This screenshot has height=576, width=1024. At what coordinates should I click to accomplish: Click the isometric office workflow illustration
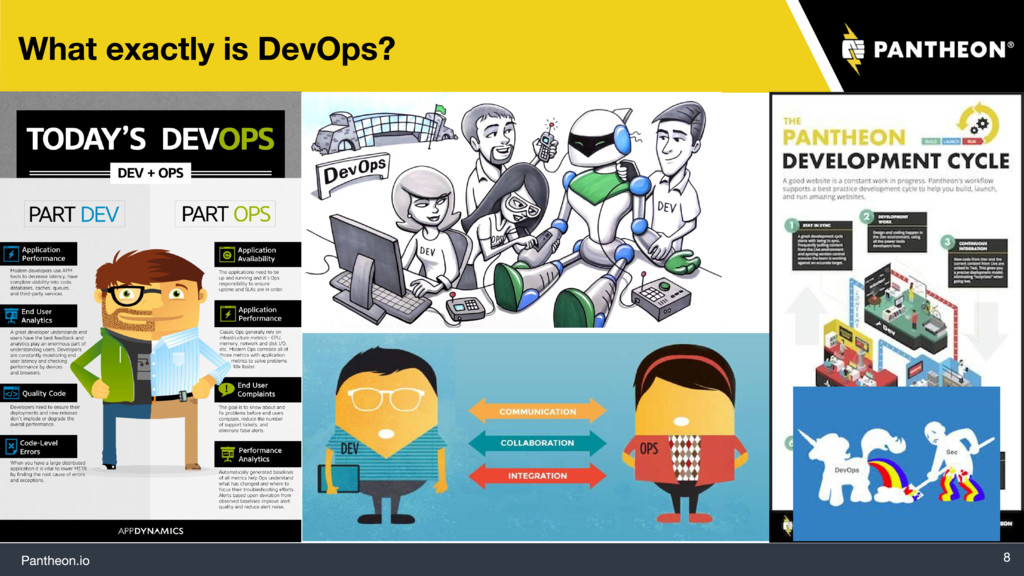[898, 327]
